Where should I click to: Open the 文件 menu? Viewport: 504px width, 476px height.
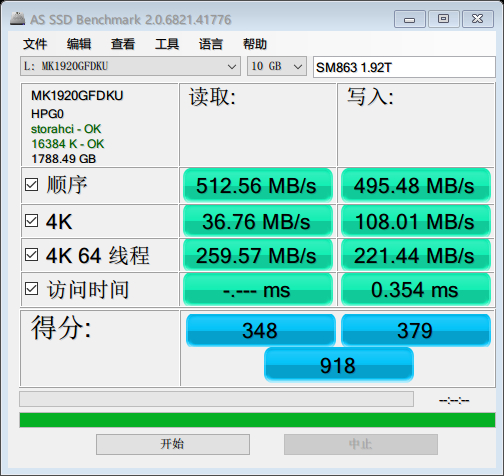tap(35, 44)
